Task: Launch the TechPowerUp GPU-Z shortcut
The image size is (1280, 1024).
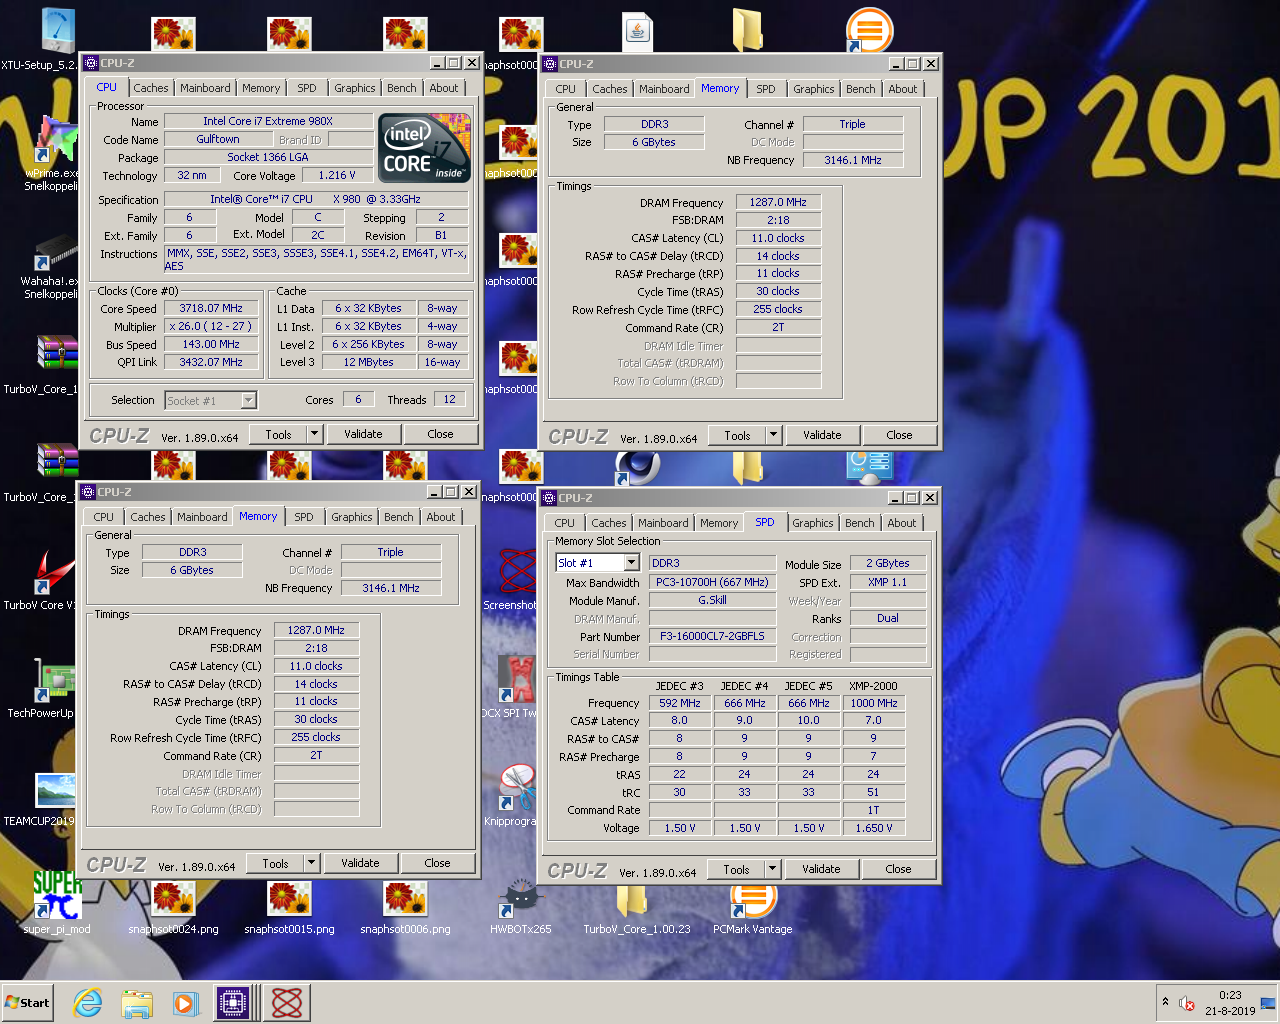Action: (x=57, y=680)
